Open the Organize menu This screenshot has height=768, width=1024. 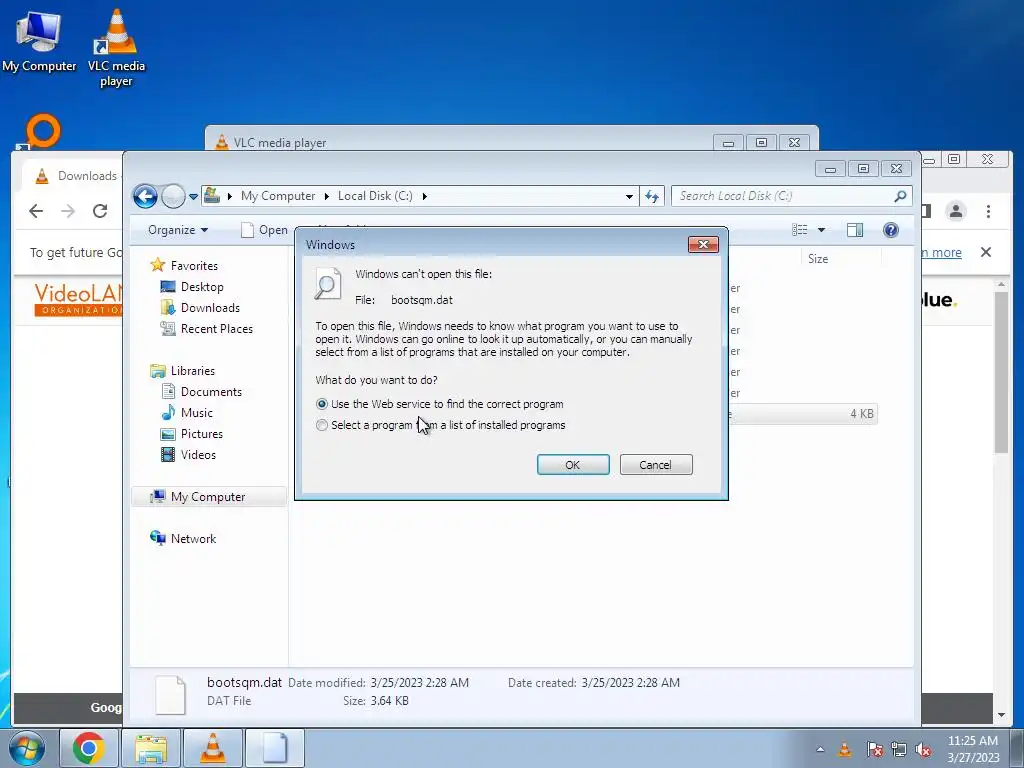(178, 230)
